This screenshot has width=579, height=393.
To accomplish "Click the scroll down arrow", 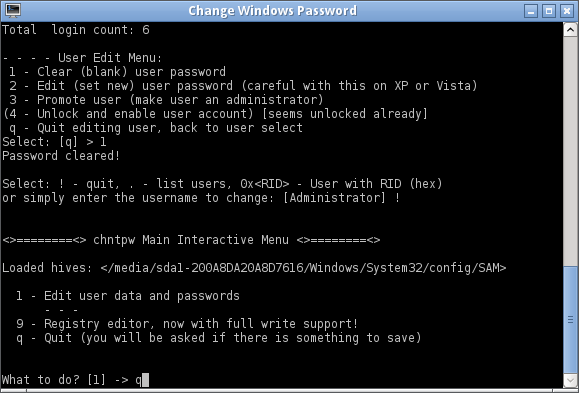I will point(570,380).
